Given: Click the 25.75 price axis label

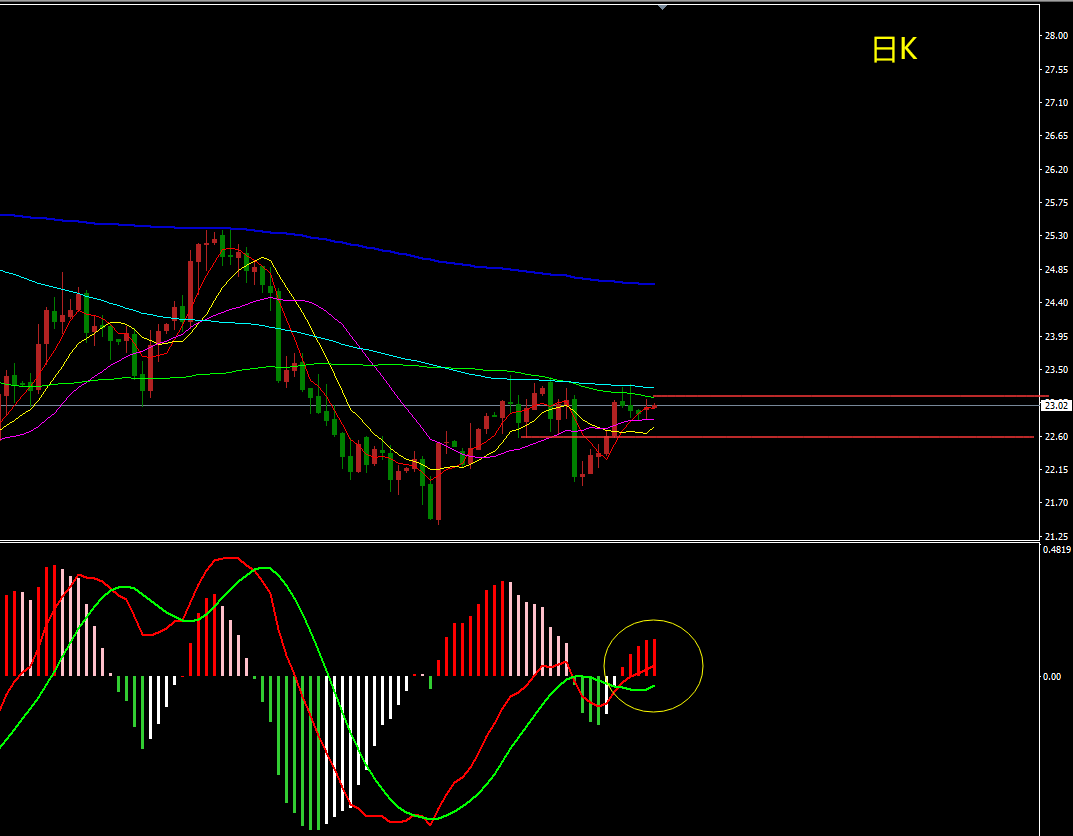Looking at the screenshot, I should 1056,203.
